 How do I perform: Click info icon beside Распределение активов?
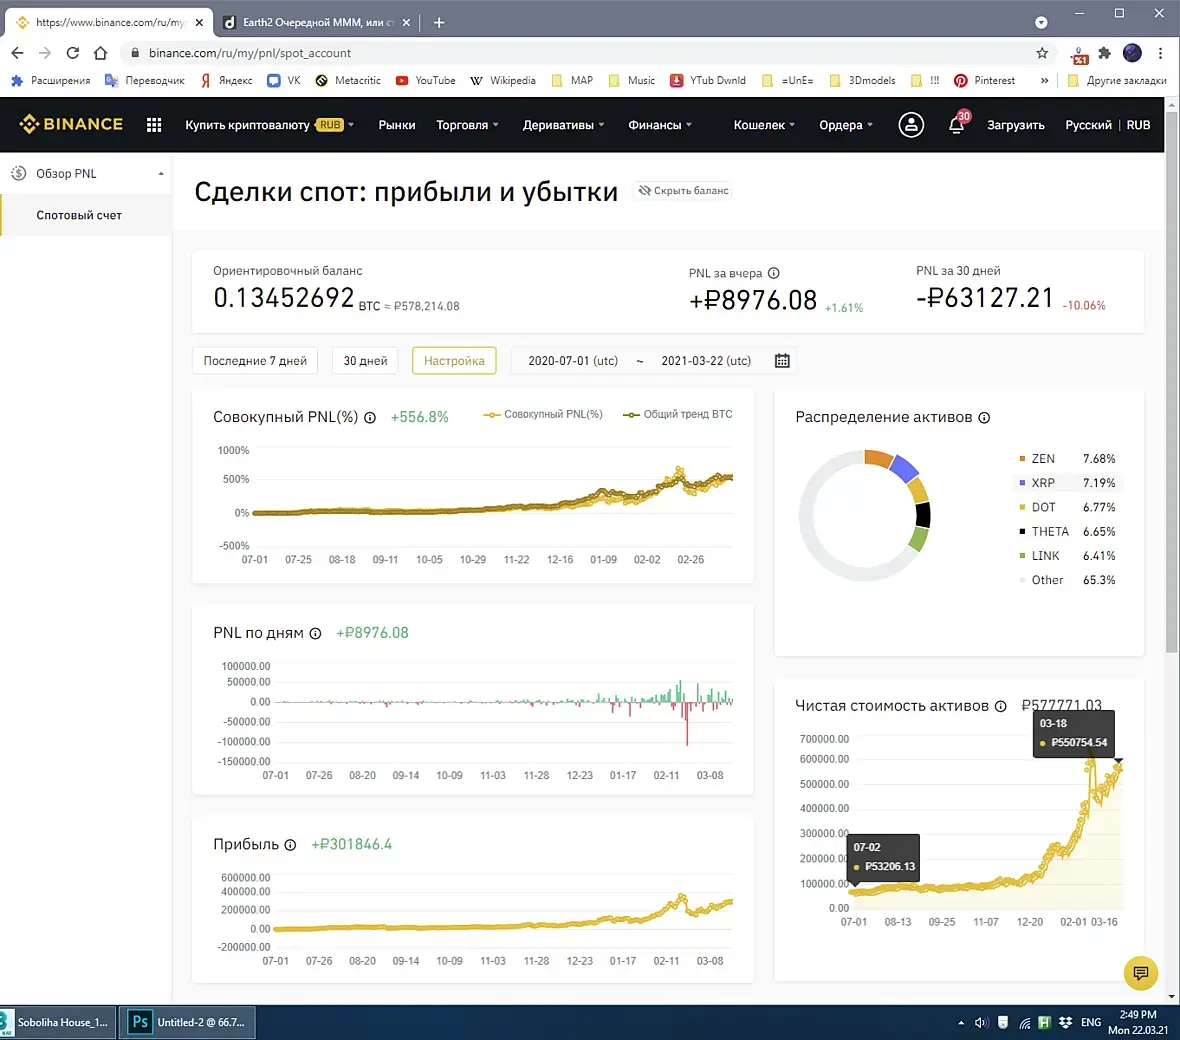point(984,418)
